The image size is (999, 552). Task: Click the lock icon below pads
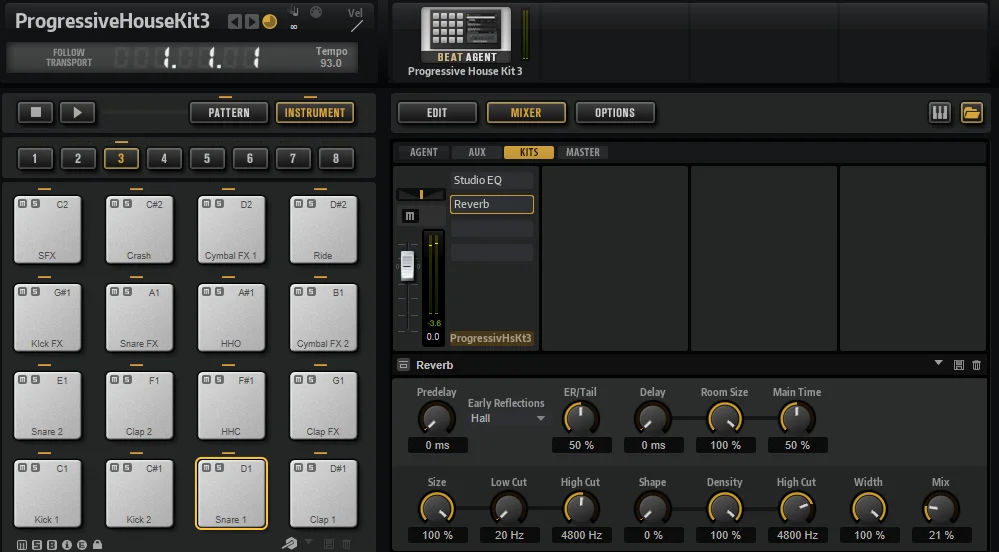pos(97,545)
